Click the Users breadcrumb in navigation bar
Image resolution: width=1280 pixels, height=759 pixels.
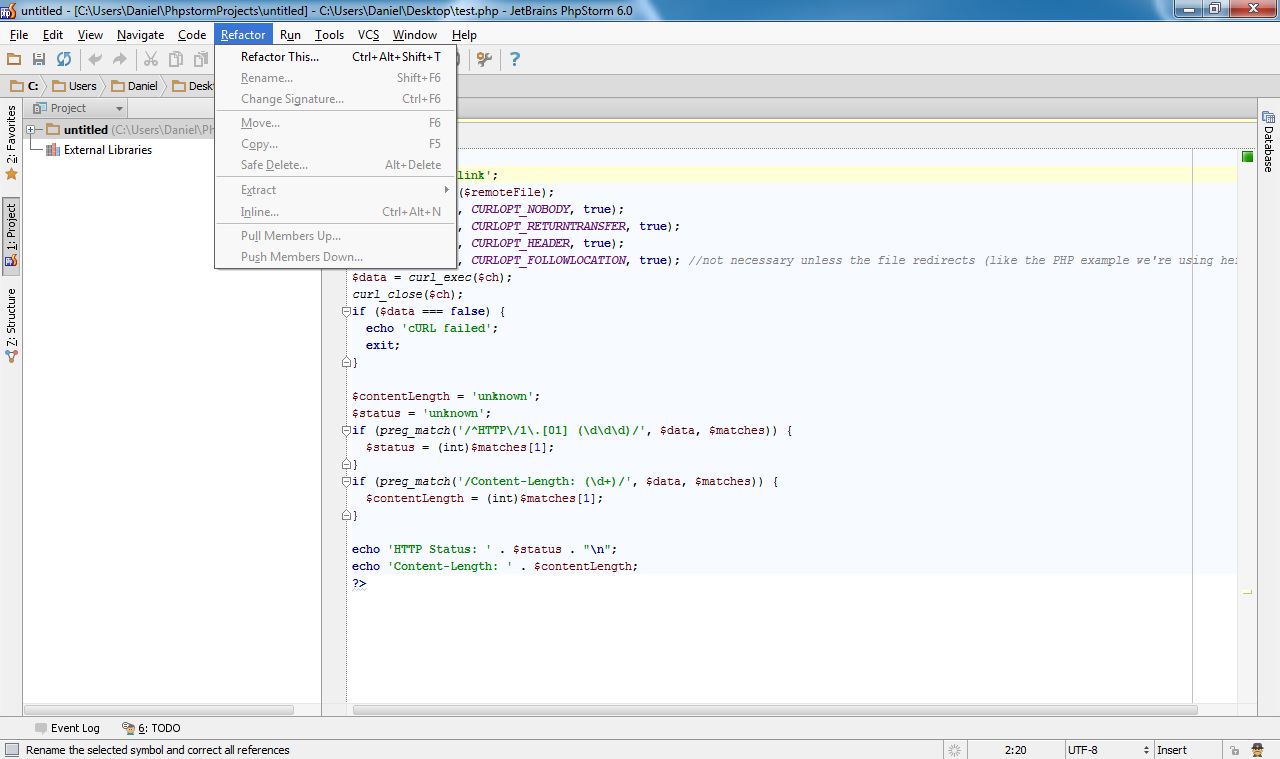point(74,86)
